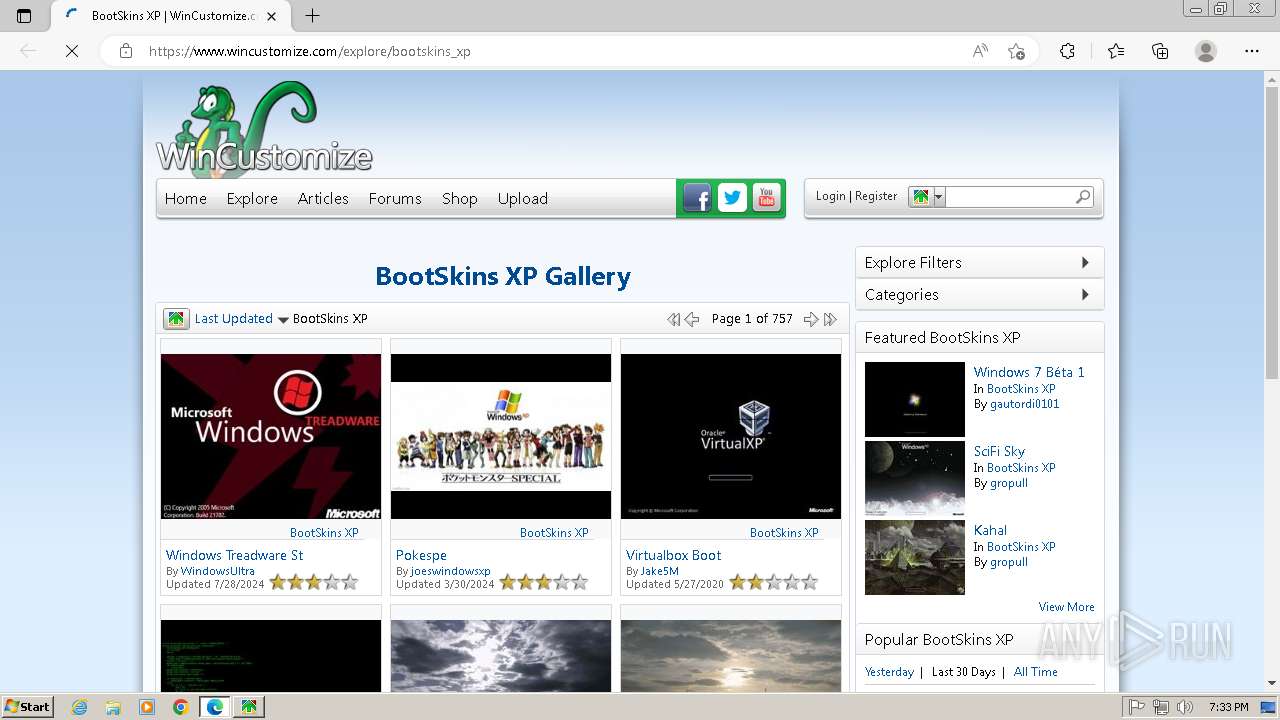Go to next gallery page arrow

tap(811, 319)
